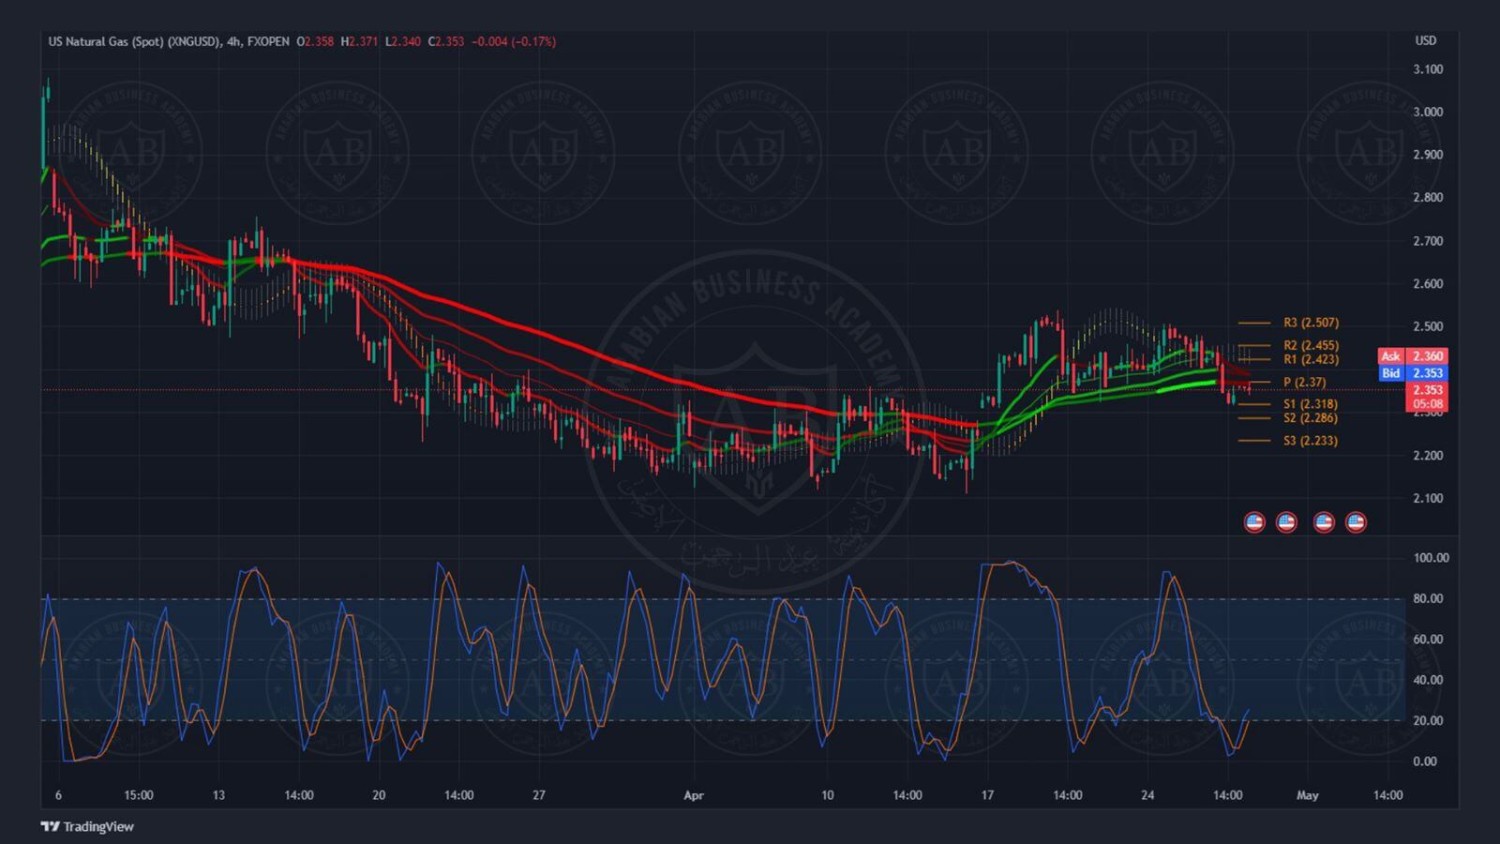
Task: Click the leftmost US flag economic event icon
Action: (1254, 522)
